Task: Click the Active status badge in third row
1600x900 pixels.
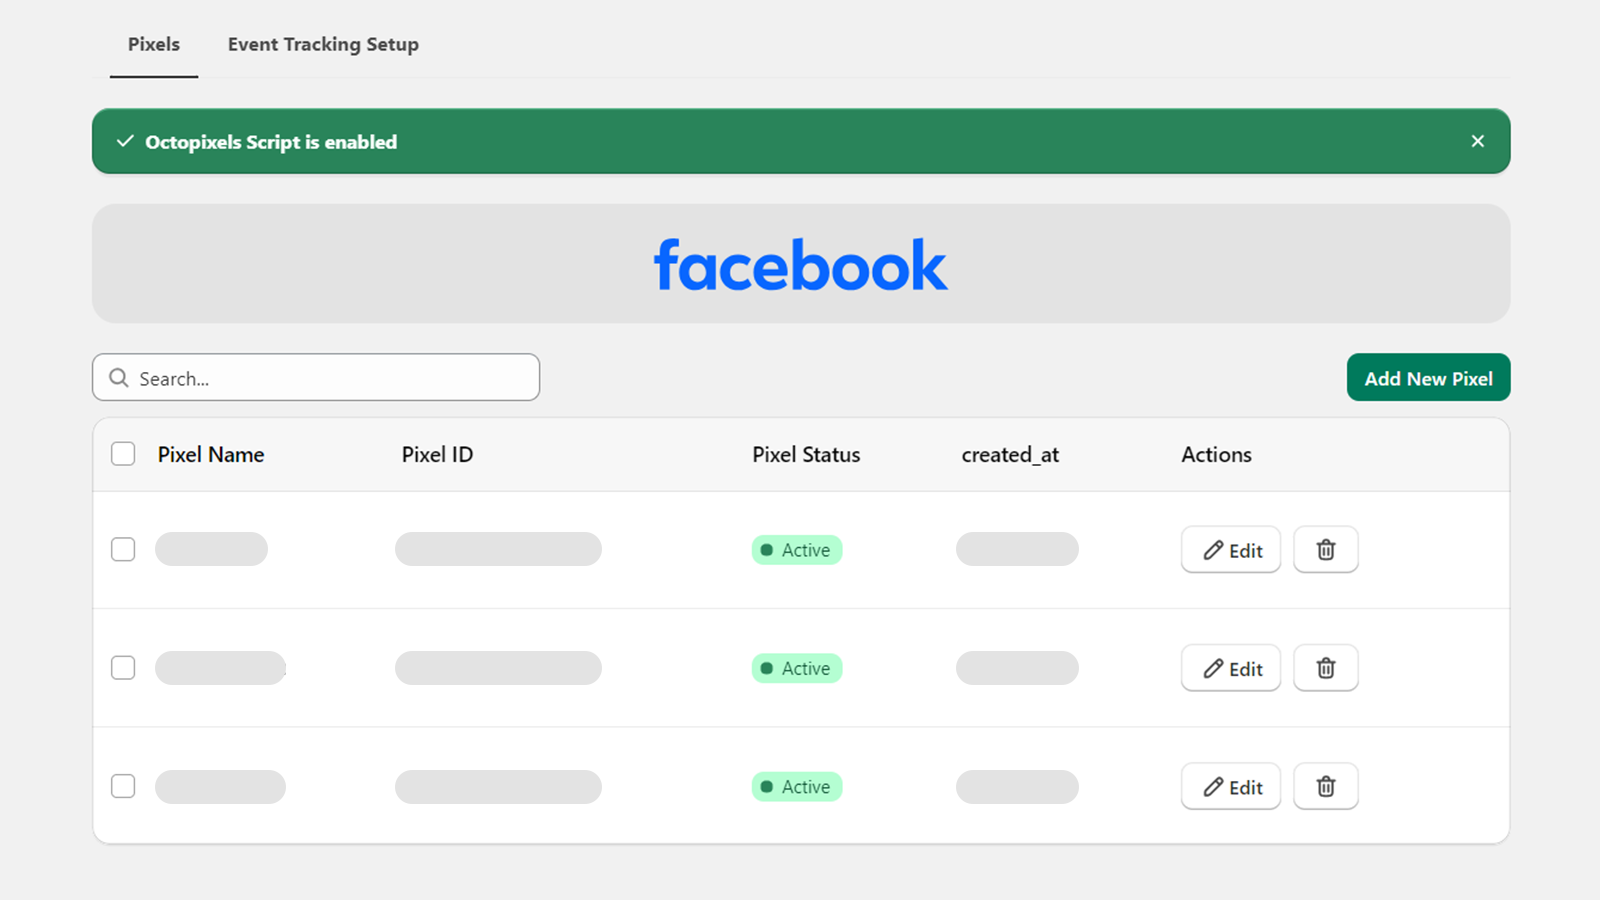Action: (x=797, y=787)
